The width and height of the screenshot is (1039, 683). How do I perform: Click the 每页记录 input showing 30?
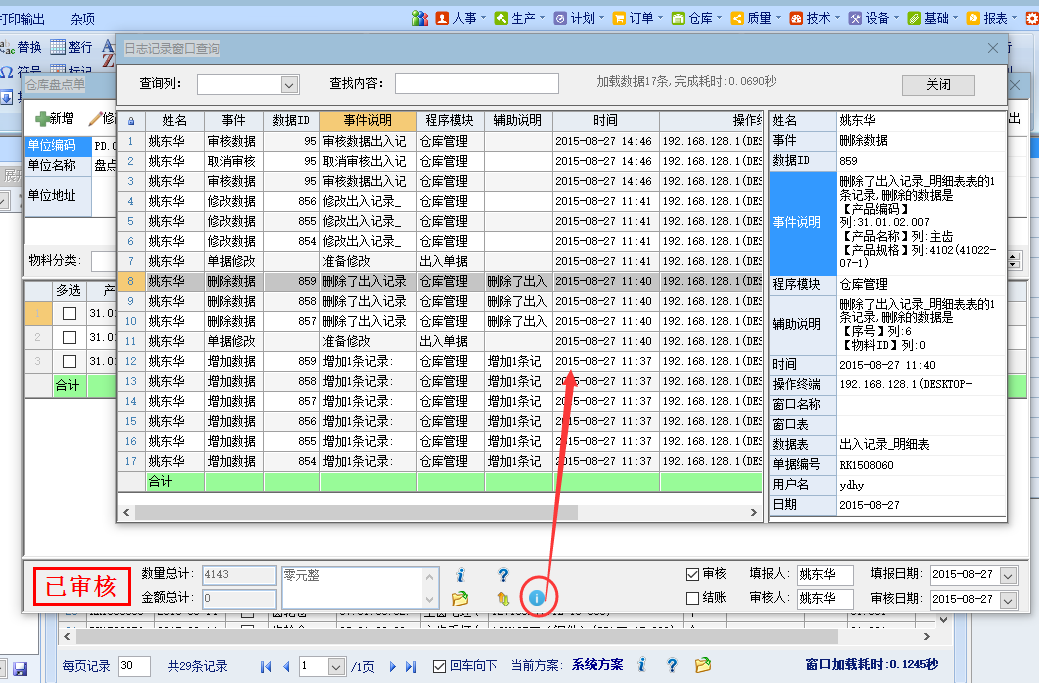coord(135,666)
